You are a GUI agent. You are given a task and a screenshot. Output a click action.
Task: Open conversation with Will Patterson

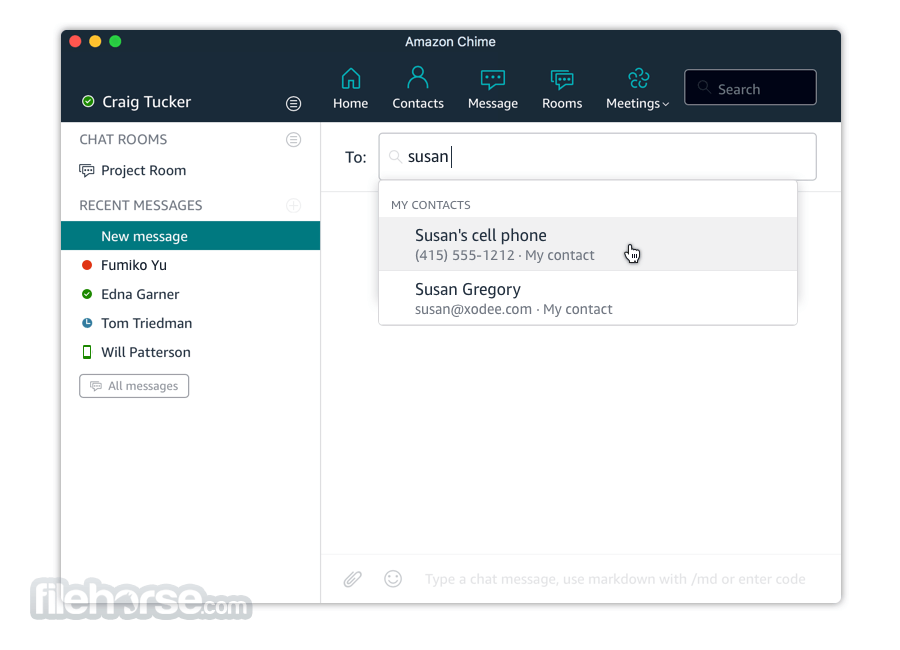(191, 353)
